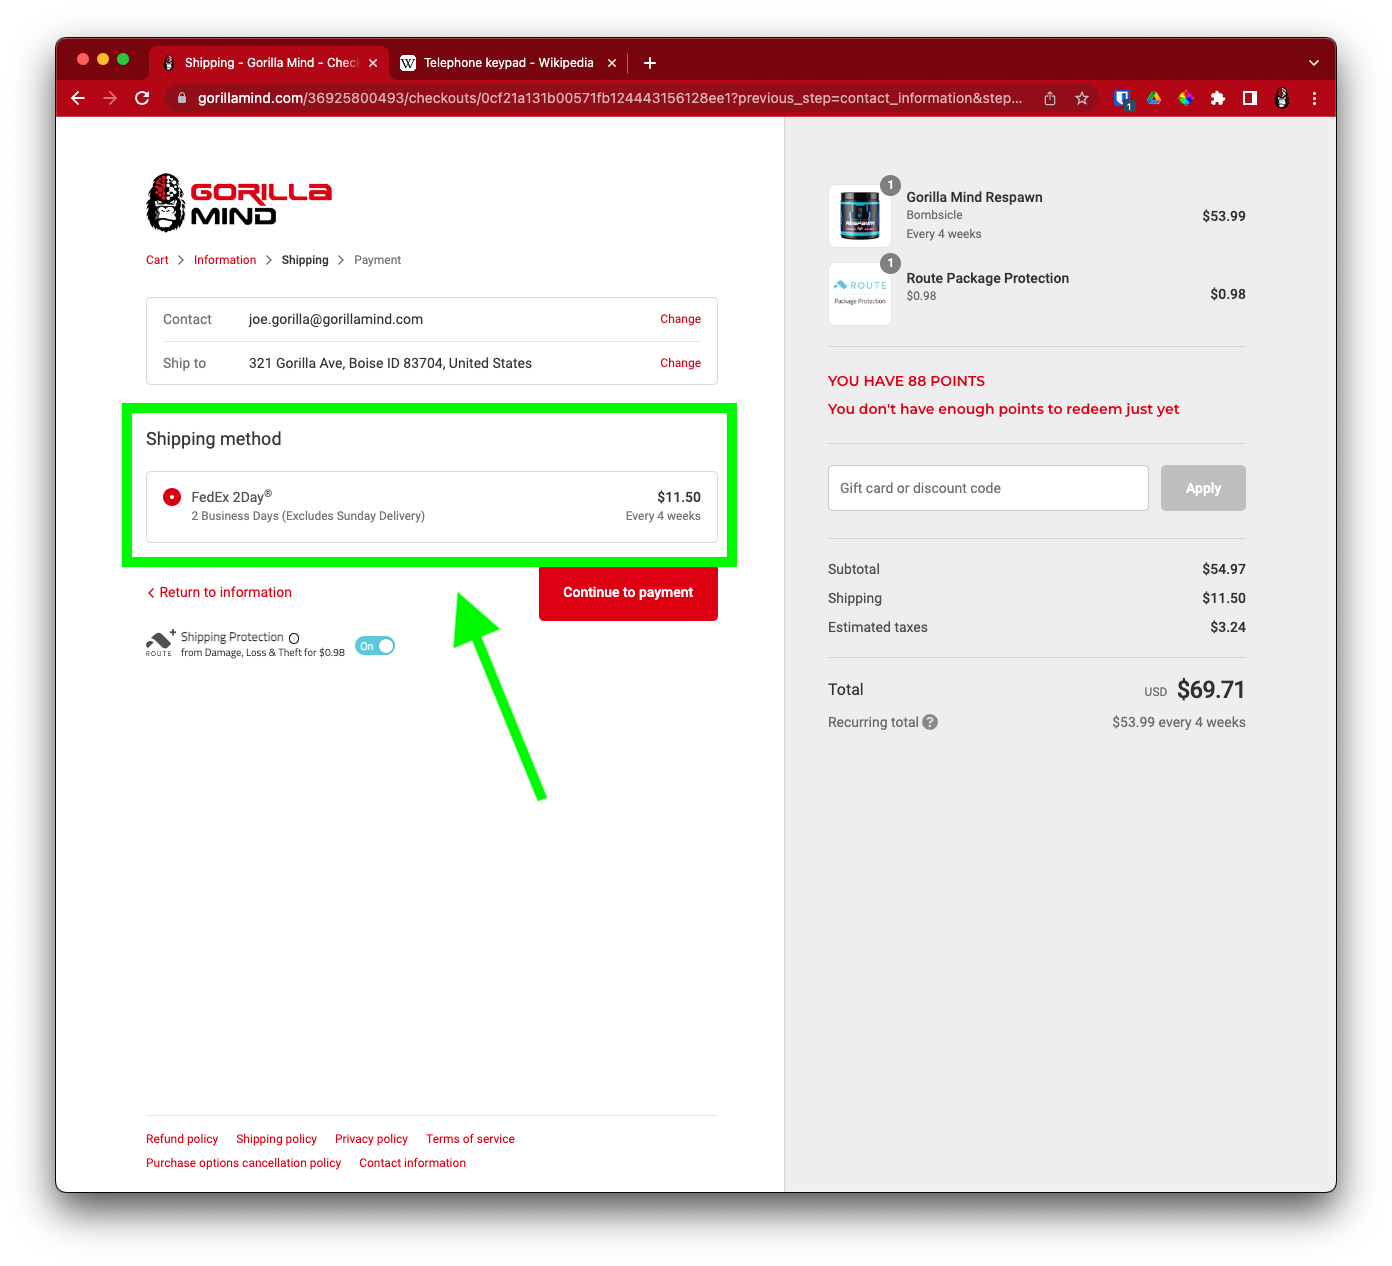Open the Bitwarden extension icon
Image resolution: width=1392 pixels, height=1266 pixels.
pos(1122,98)
